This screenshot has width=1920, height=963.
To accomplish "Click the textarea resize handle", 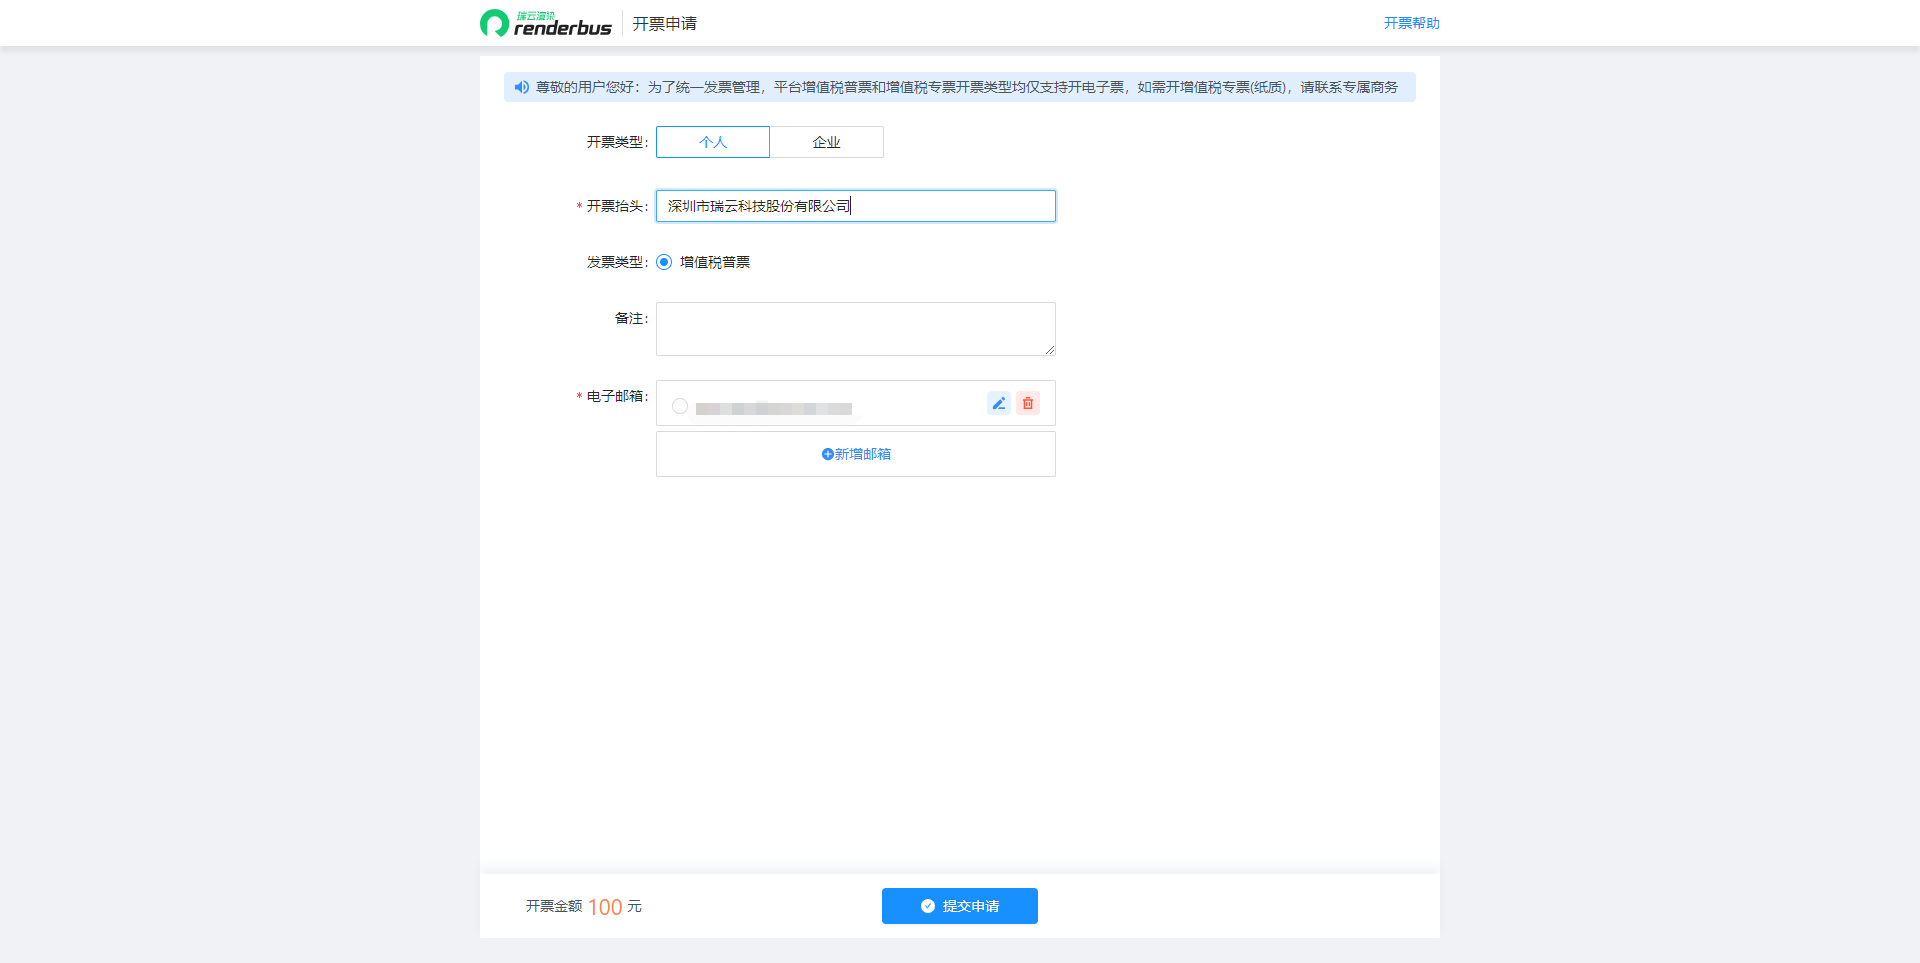I will click(1049, 349).
